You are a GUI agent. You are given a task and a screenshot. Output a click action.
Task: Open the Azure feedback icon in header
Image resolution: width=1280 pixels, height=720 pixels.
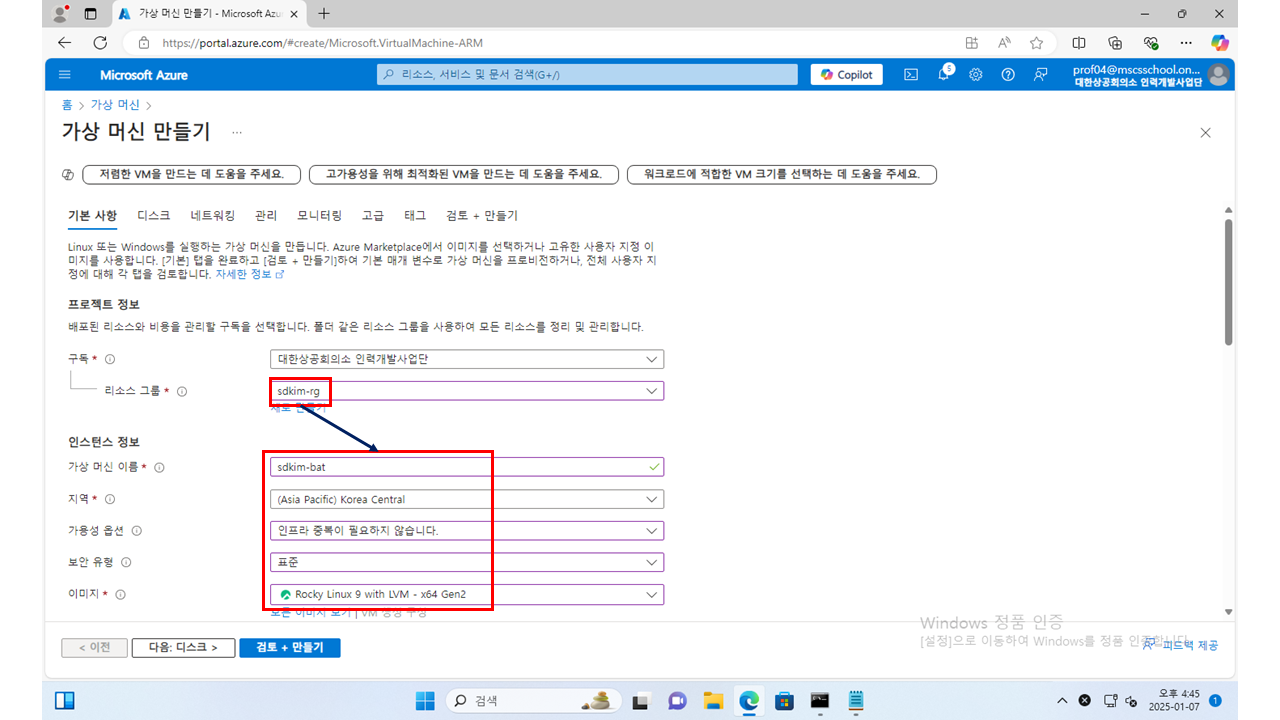pos(1041,75)
